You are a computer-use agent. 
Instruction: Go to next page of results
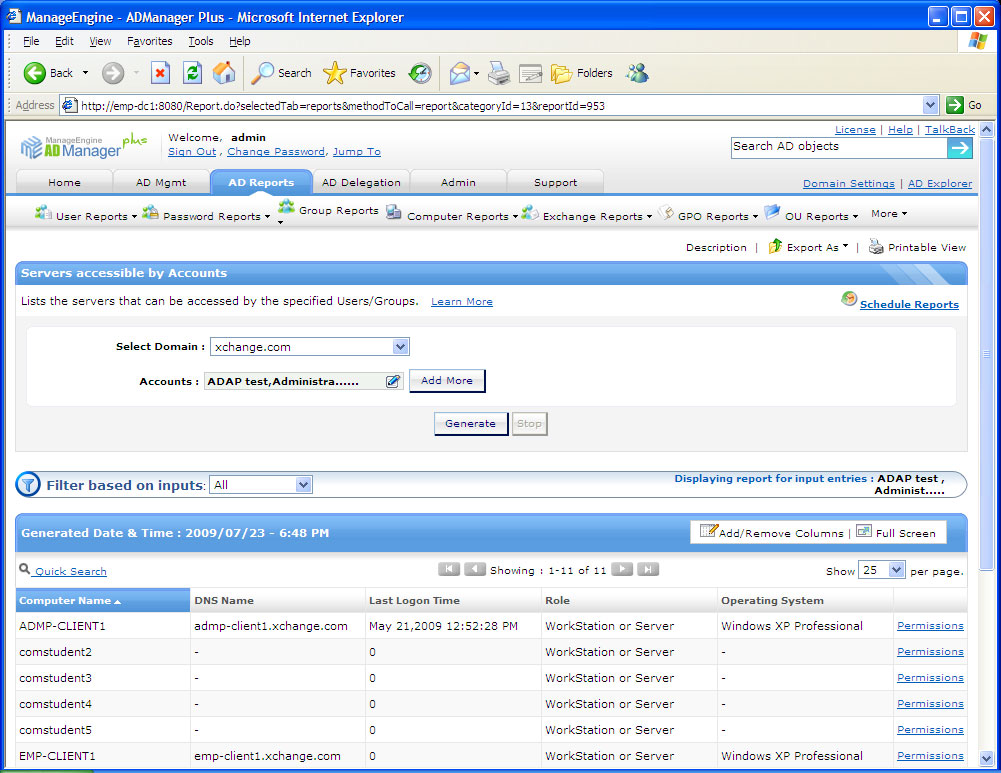click(622, 569)
